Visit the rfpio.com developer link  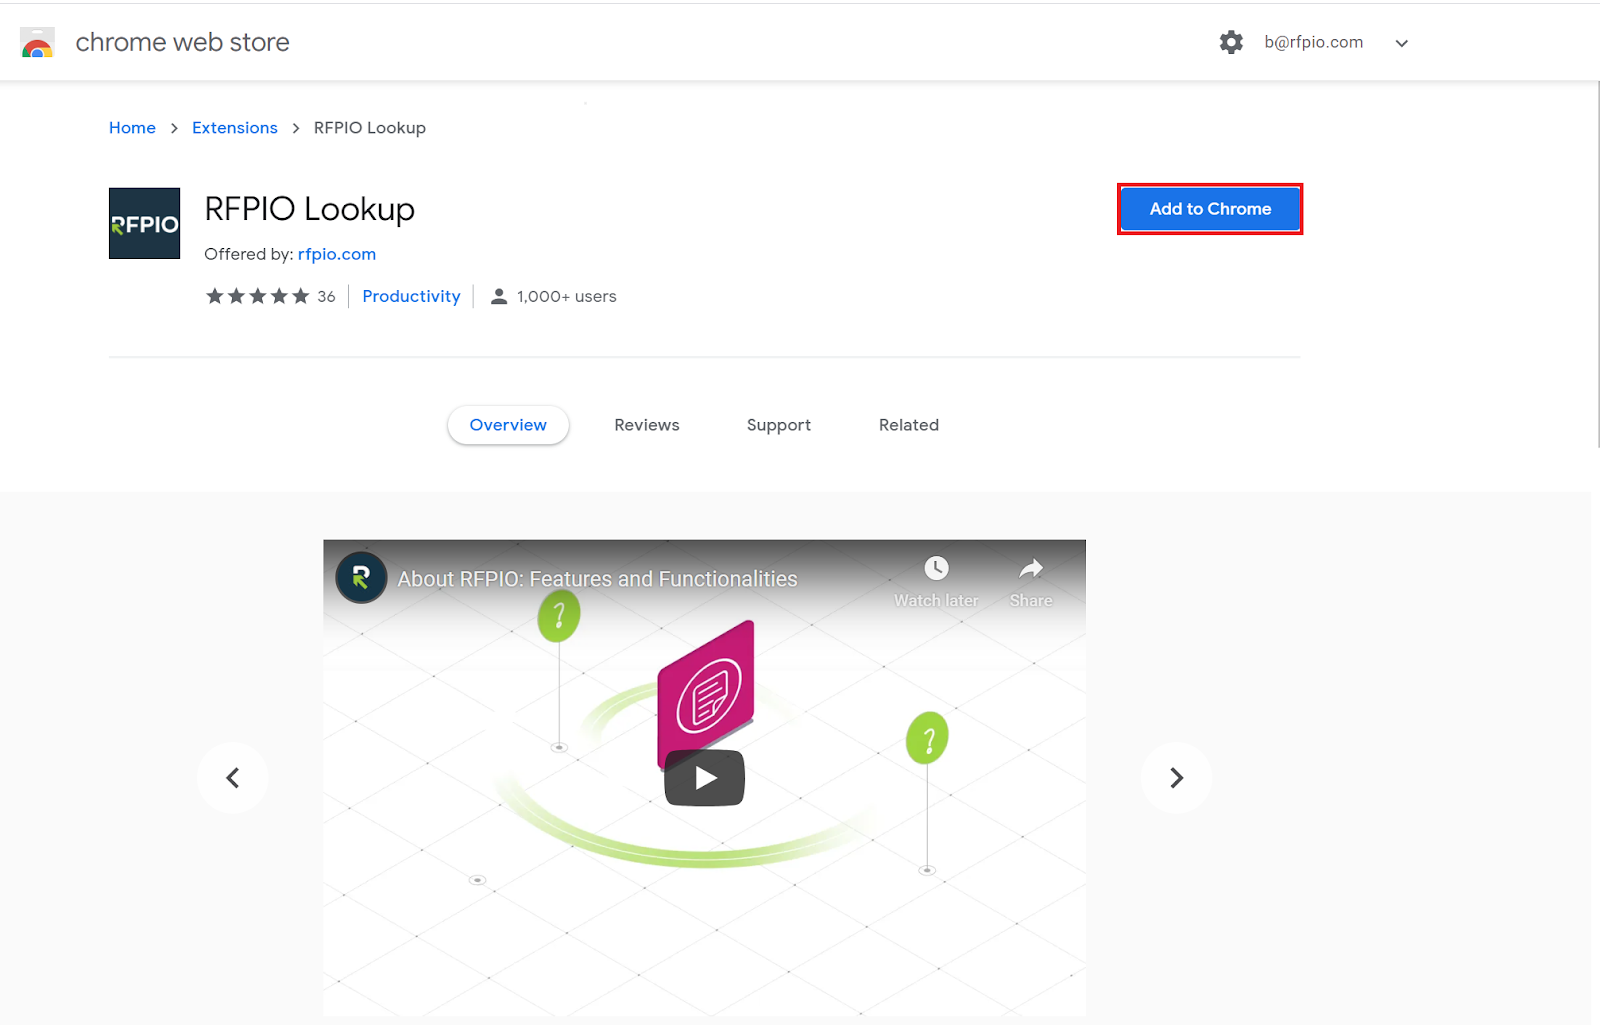click(x=337, y=254)
